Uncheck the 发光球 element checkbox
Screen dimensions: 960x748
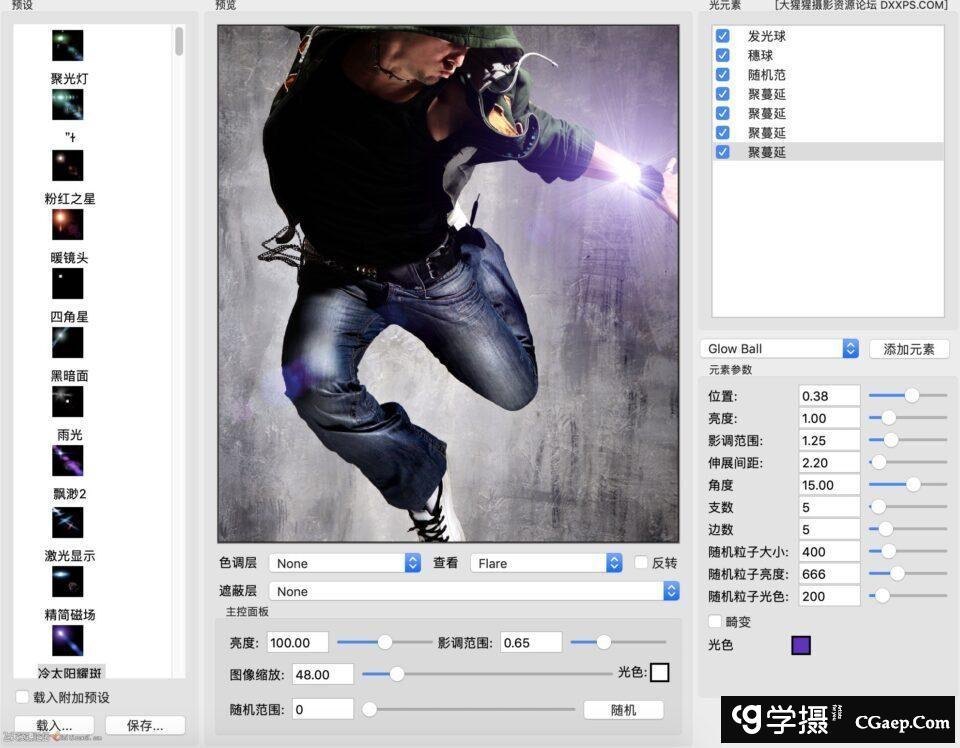(723, 36)
